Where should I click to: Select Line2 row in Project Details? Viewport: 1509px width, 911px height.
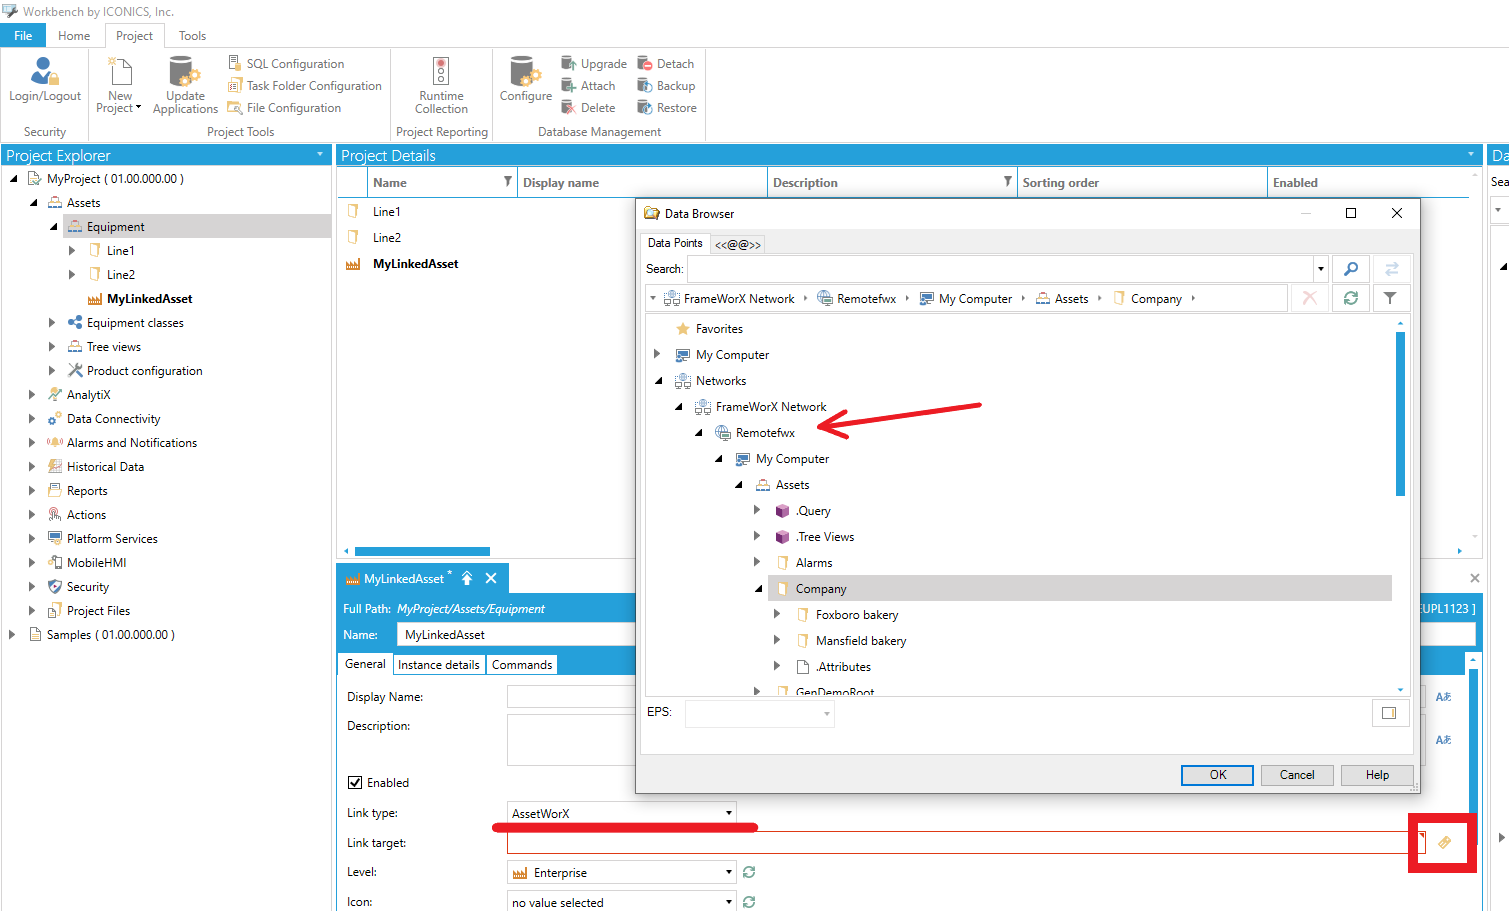tap(387, 237)
